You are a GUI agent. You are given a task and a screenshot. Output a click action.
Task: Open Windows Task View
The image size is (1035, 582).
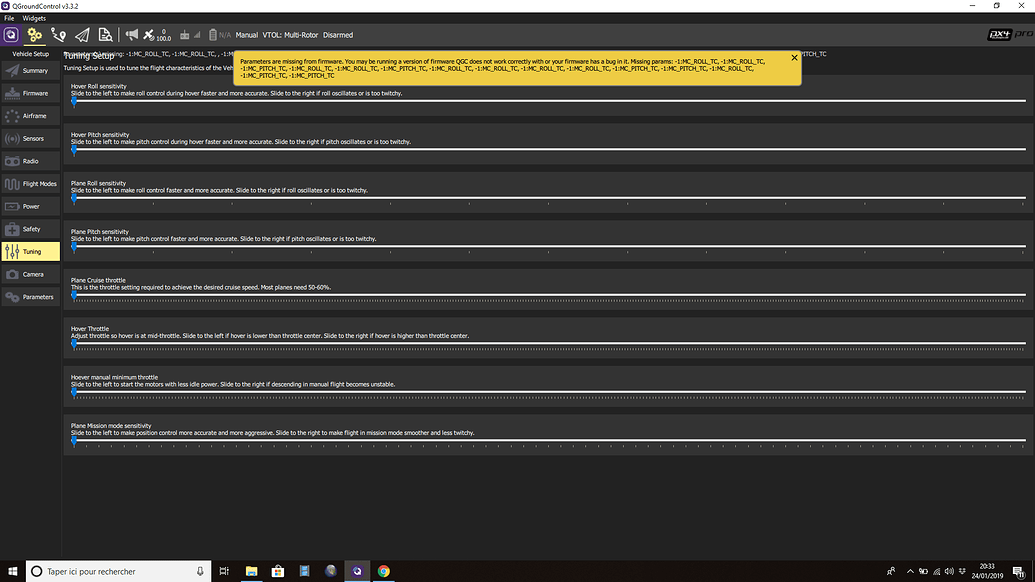224,571
